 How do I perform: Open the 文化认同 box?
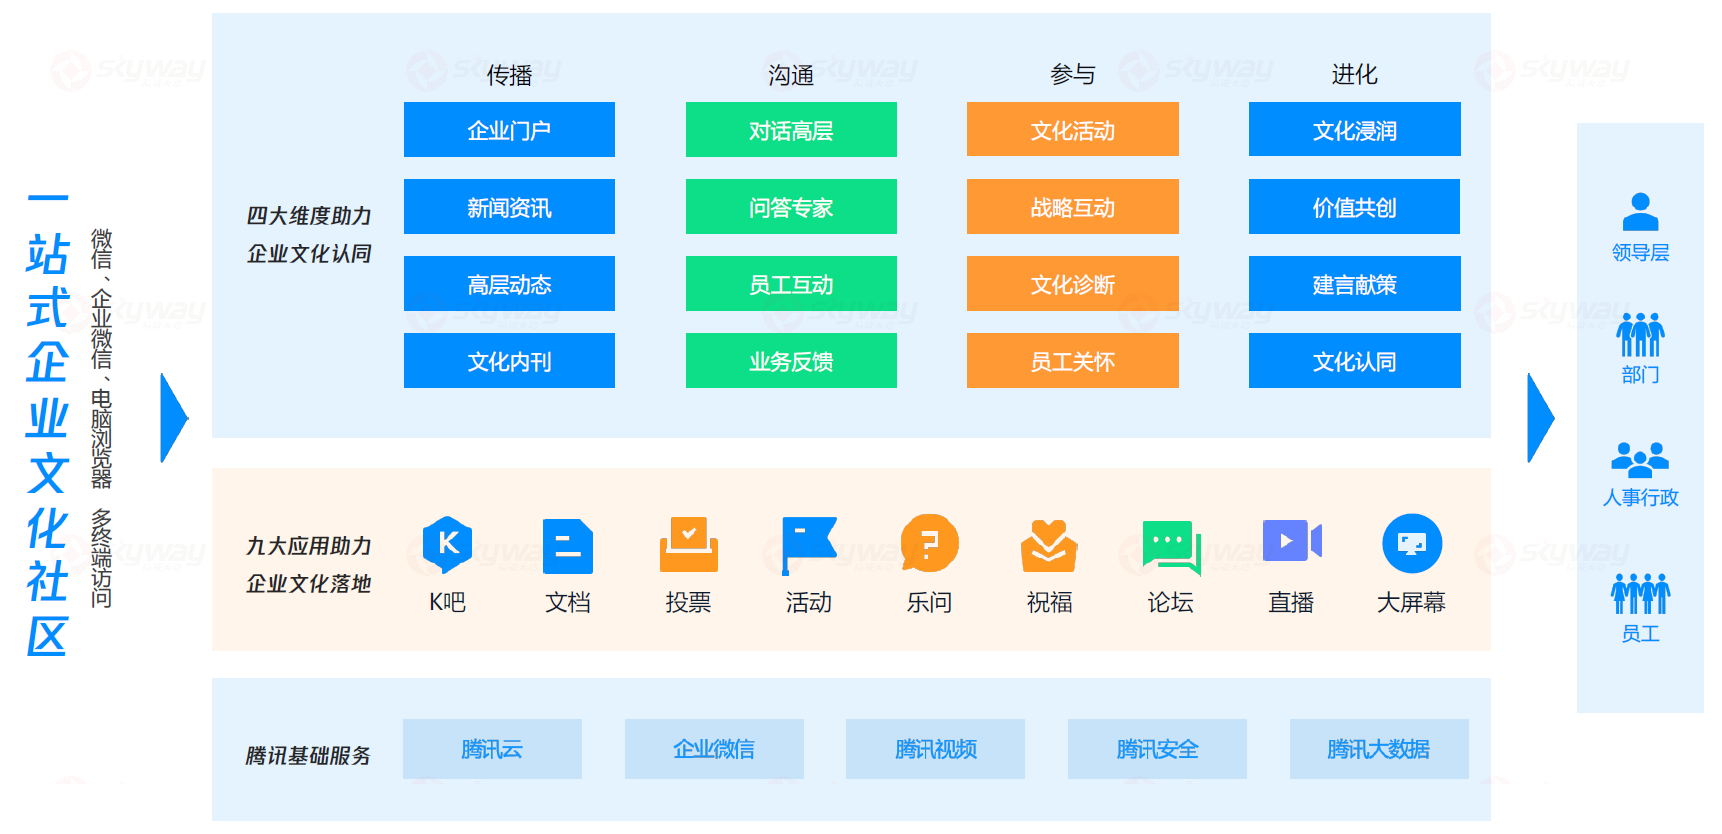pos(1355,361)
